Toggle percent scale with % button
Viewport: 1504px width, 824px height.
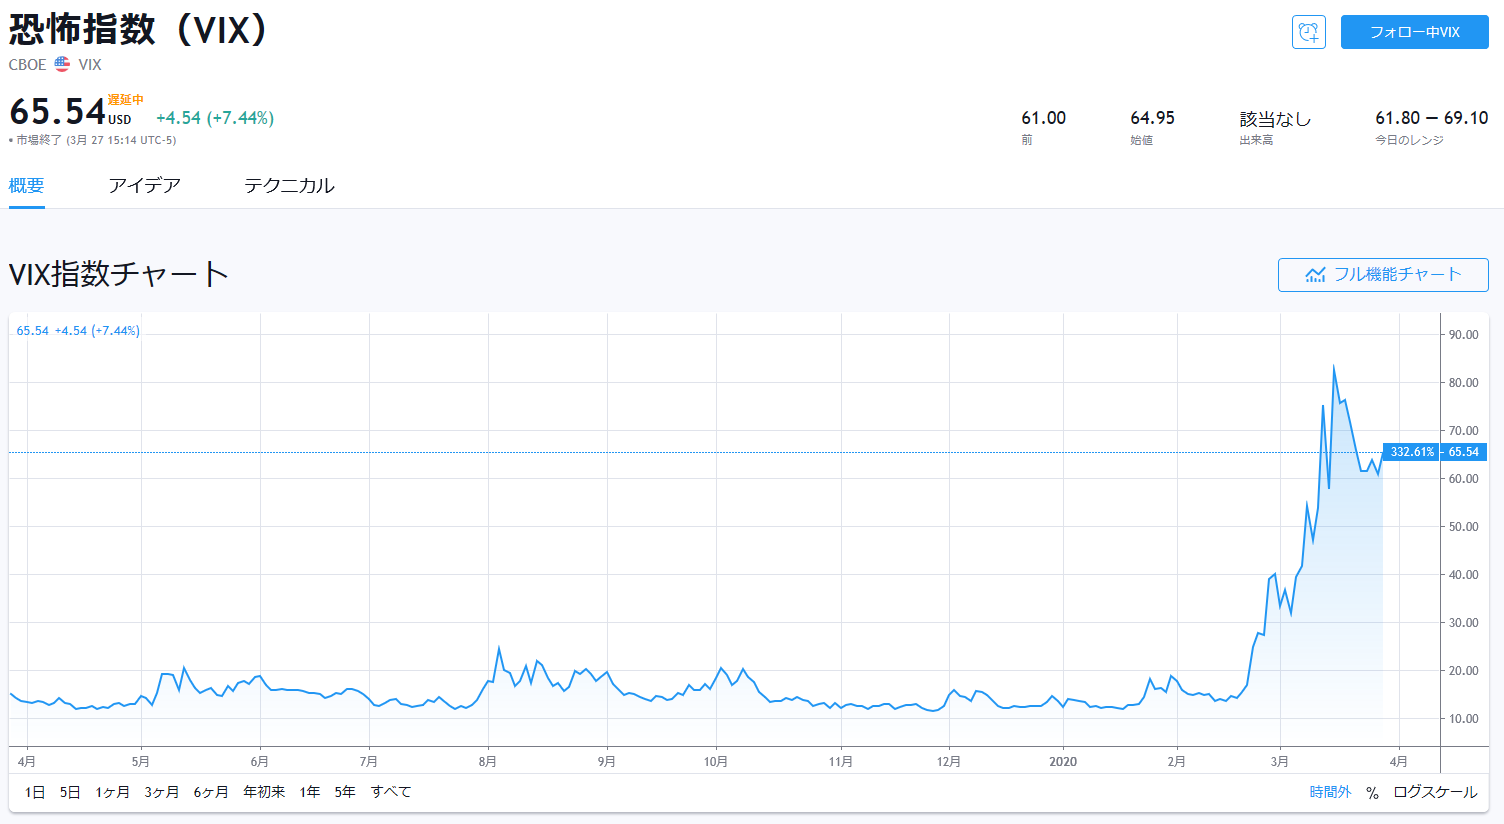pos(1372,792)
